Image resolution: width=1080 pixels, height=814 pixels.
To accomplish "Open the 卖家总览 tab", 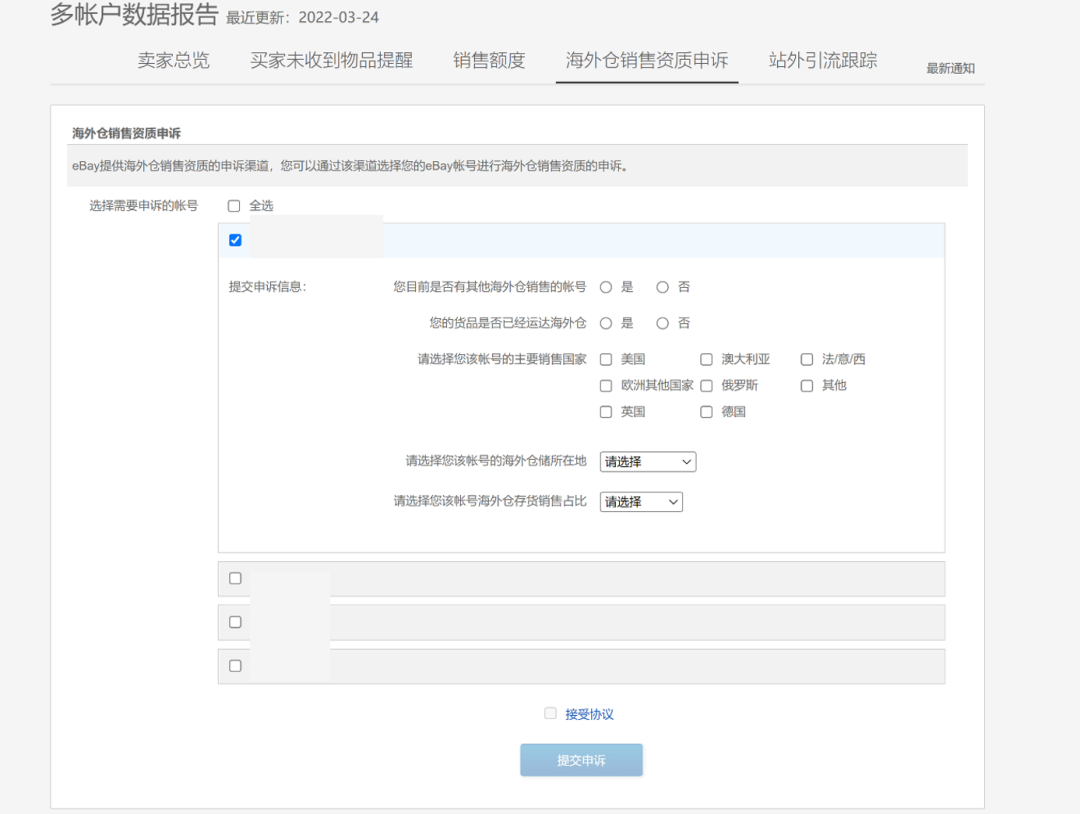I will pos(174,60).
